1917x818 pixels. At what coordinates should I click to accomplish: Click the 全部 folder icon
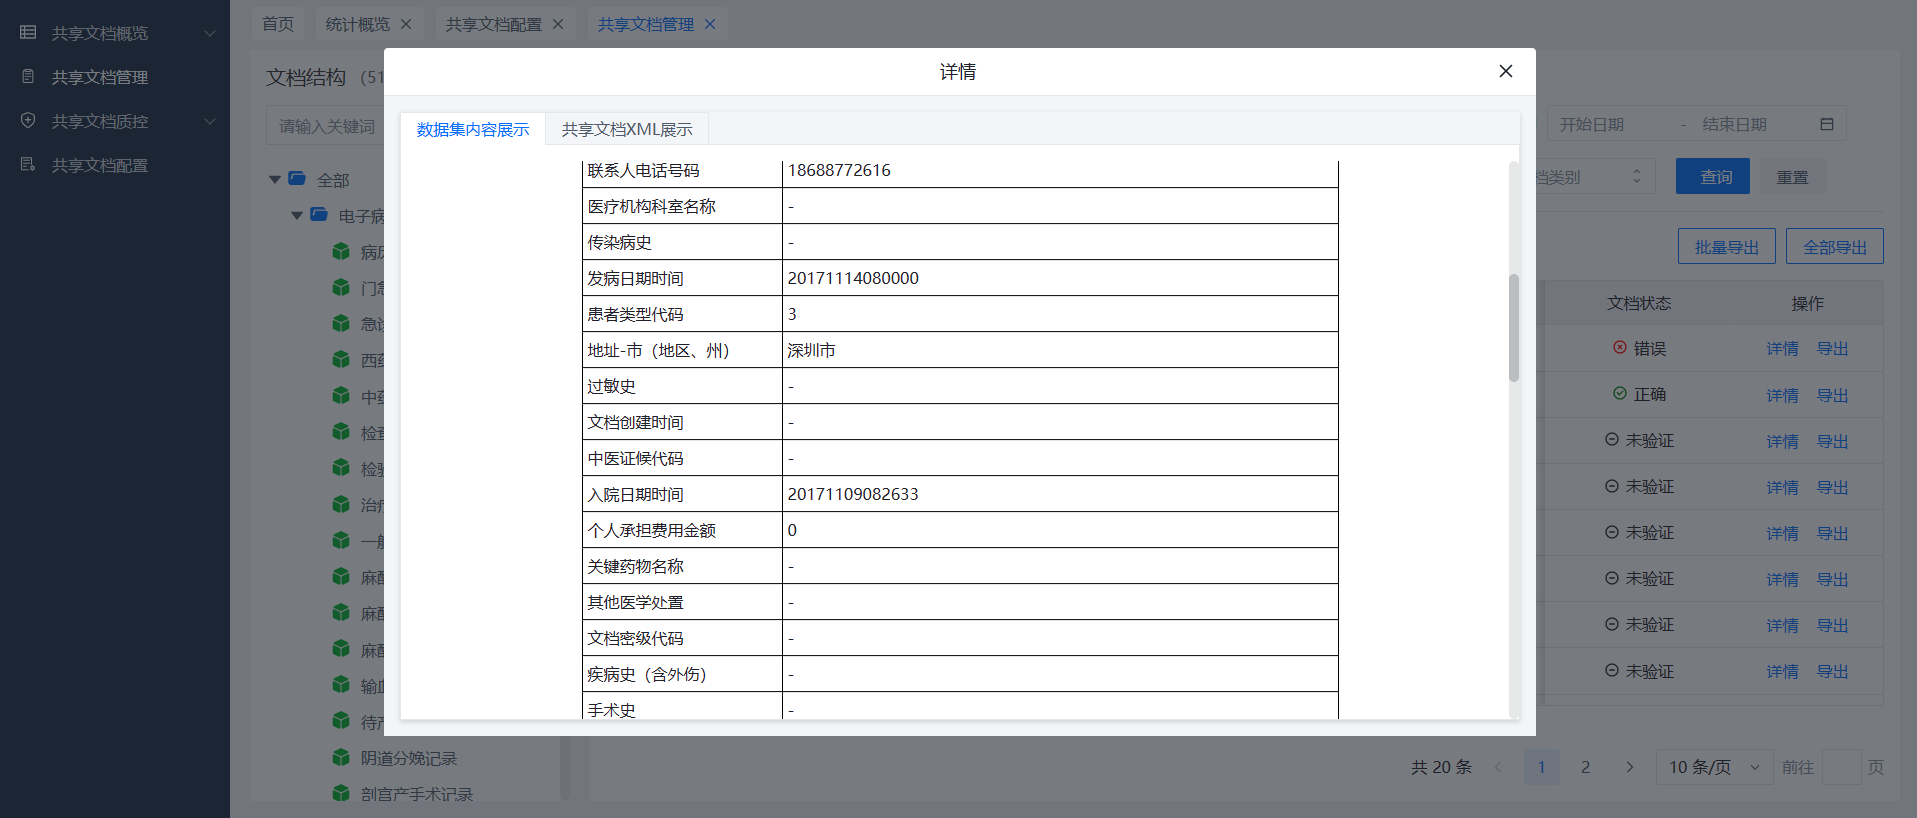tap(297, 178)
